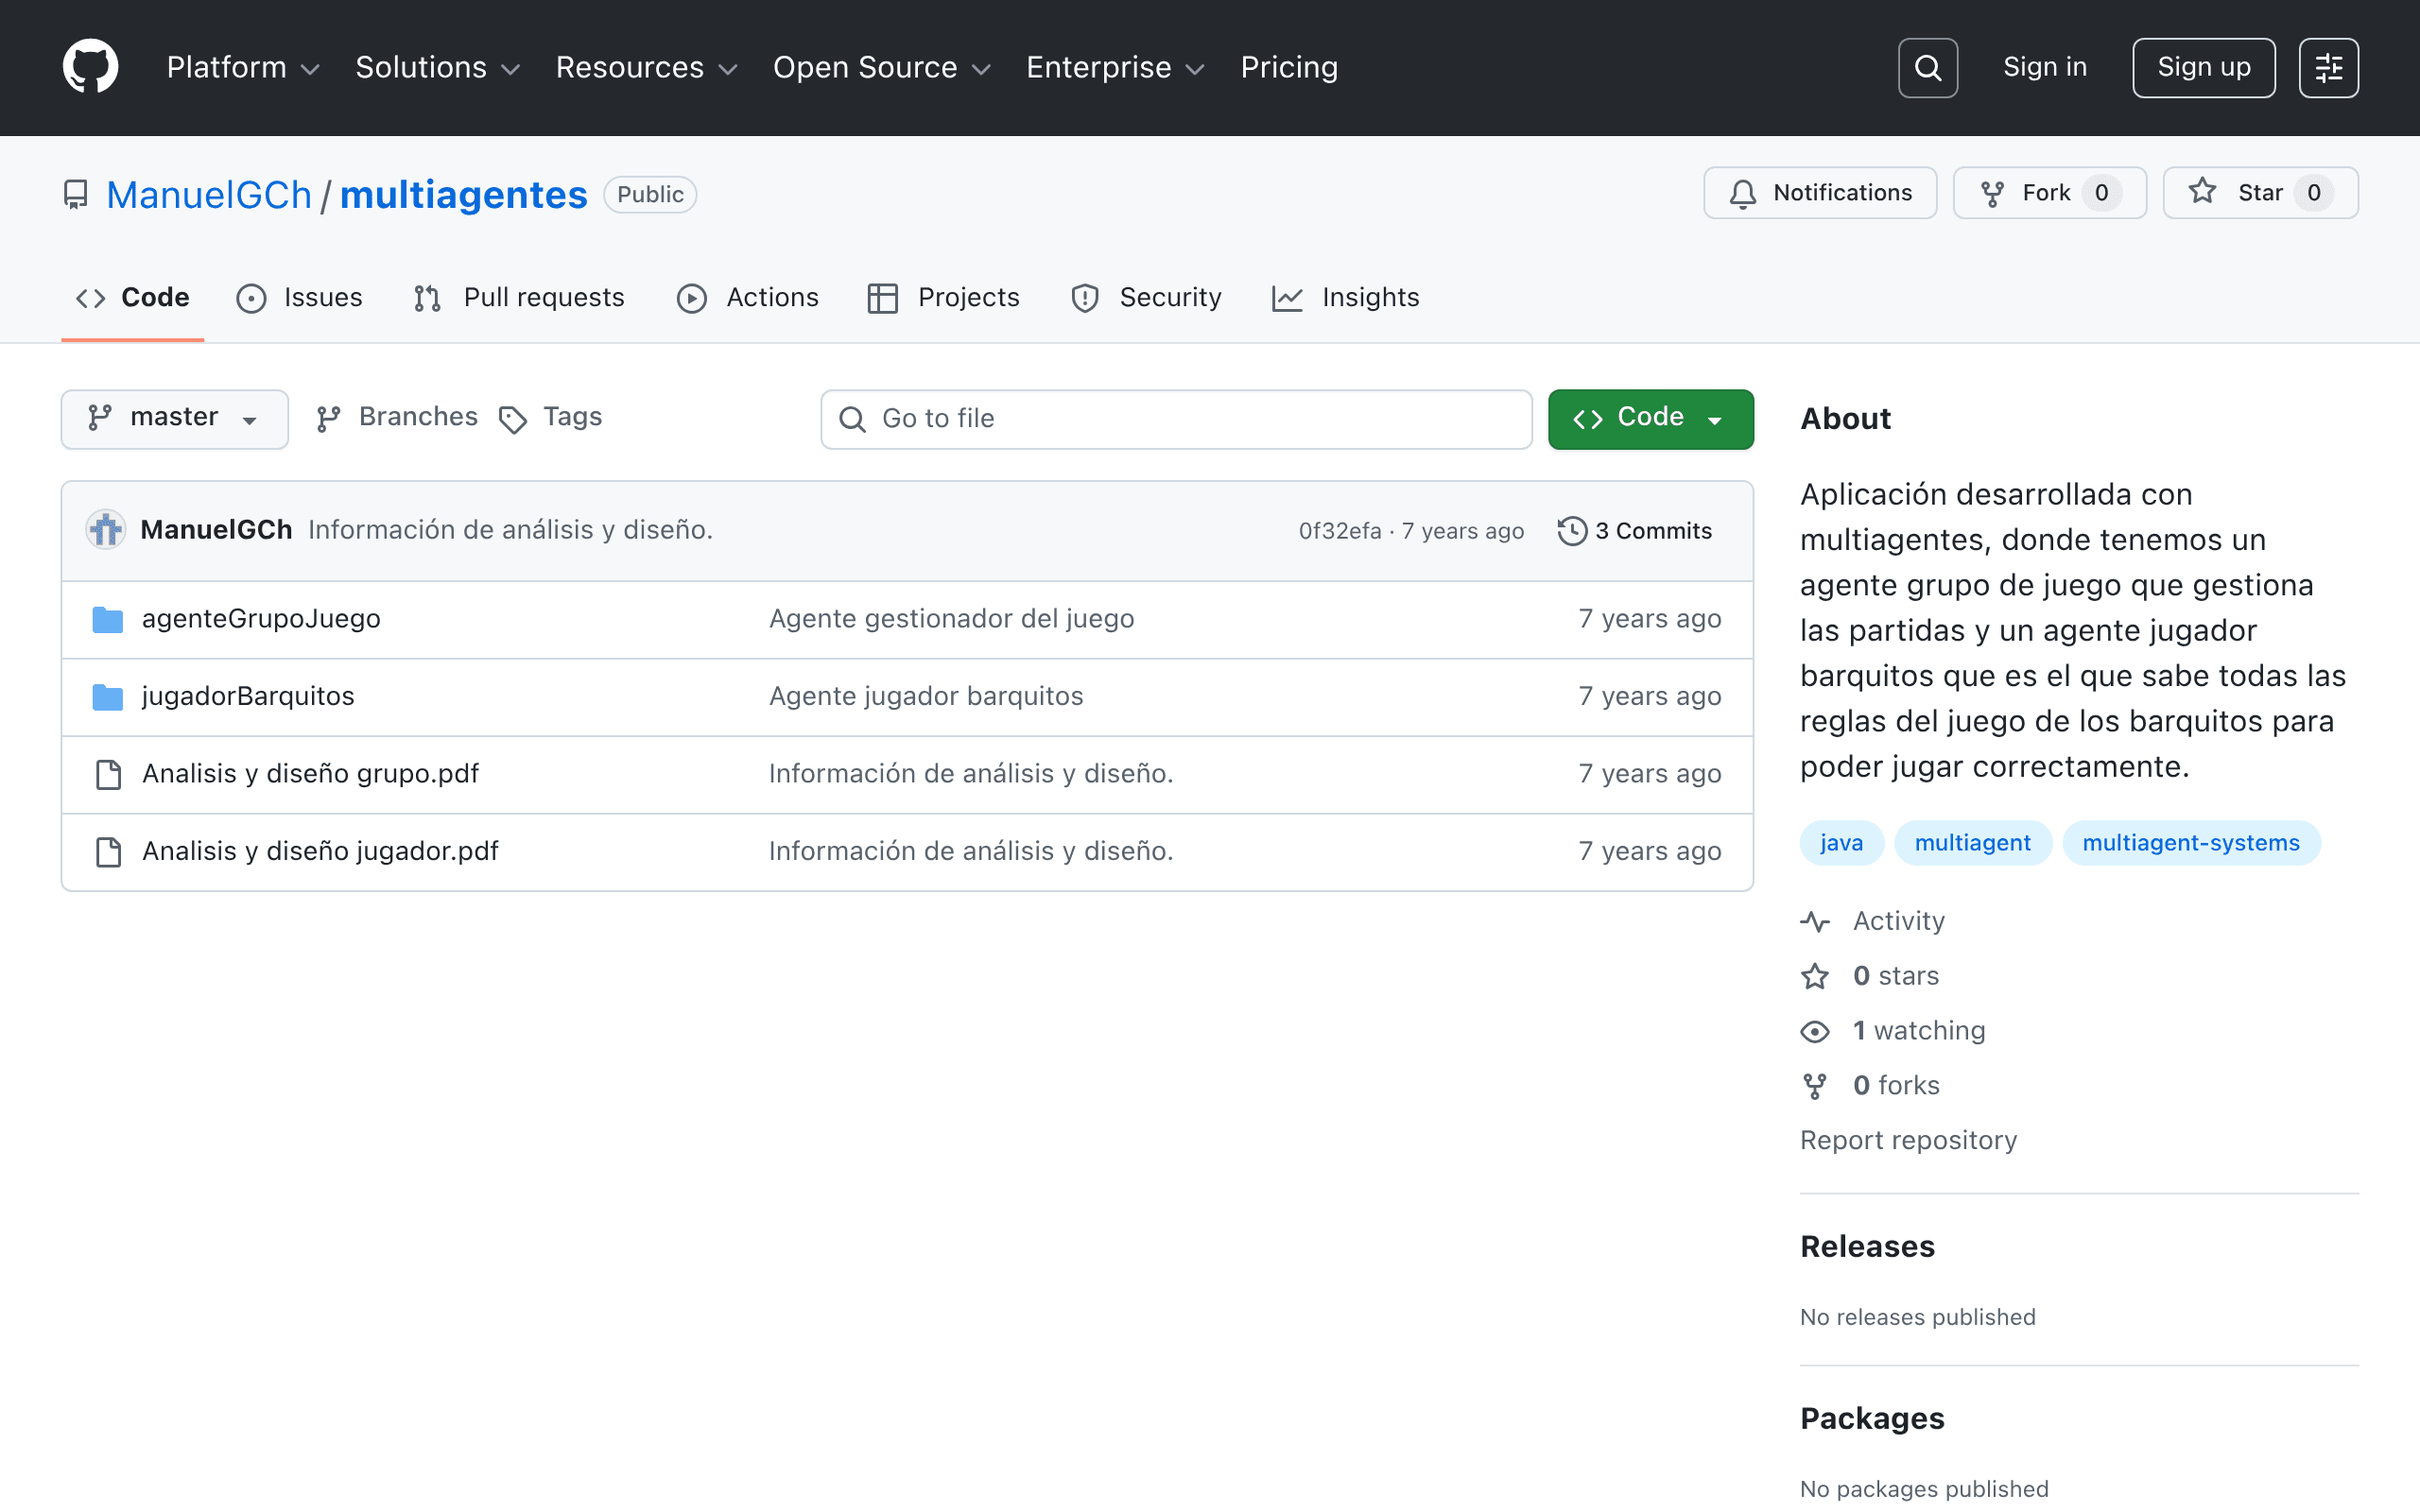The height and width of the screenshot is (1512, 2420).
Task: Open the jugadorBarquitos folder
Action: [x=248, y=697]
